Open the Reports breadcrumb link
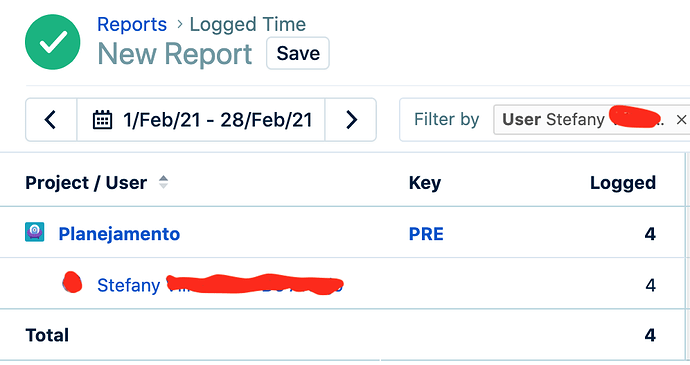 (x=132, y=24)
